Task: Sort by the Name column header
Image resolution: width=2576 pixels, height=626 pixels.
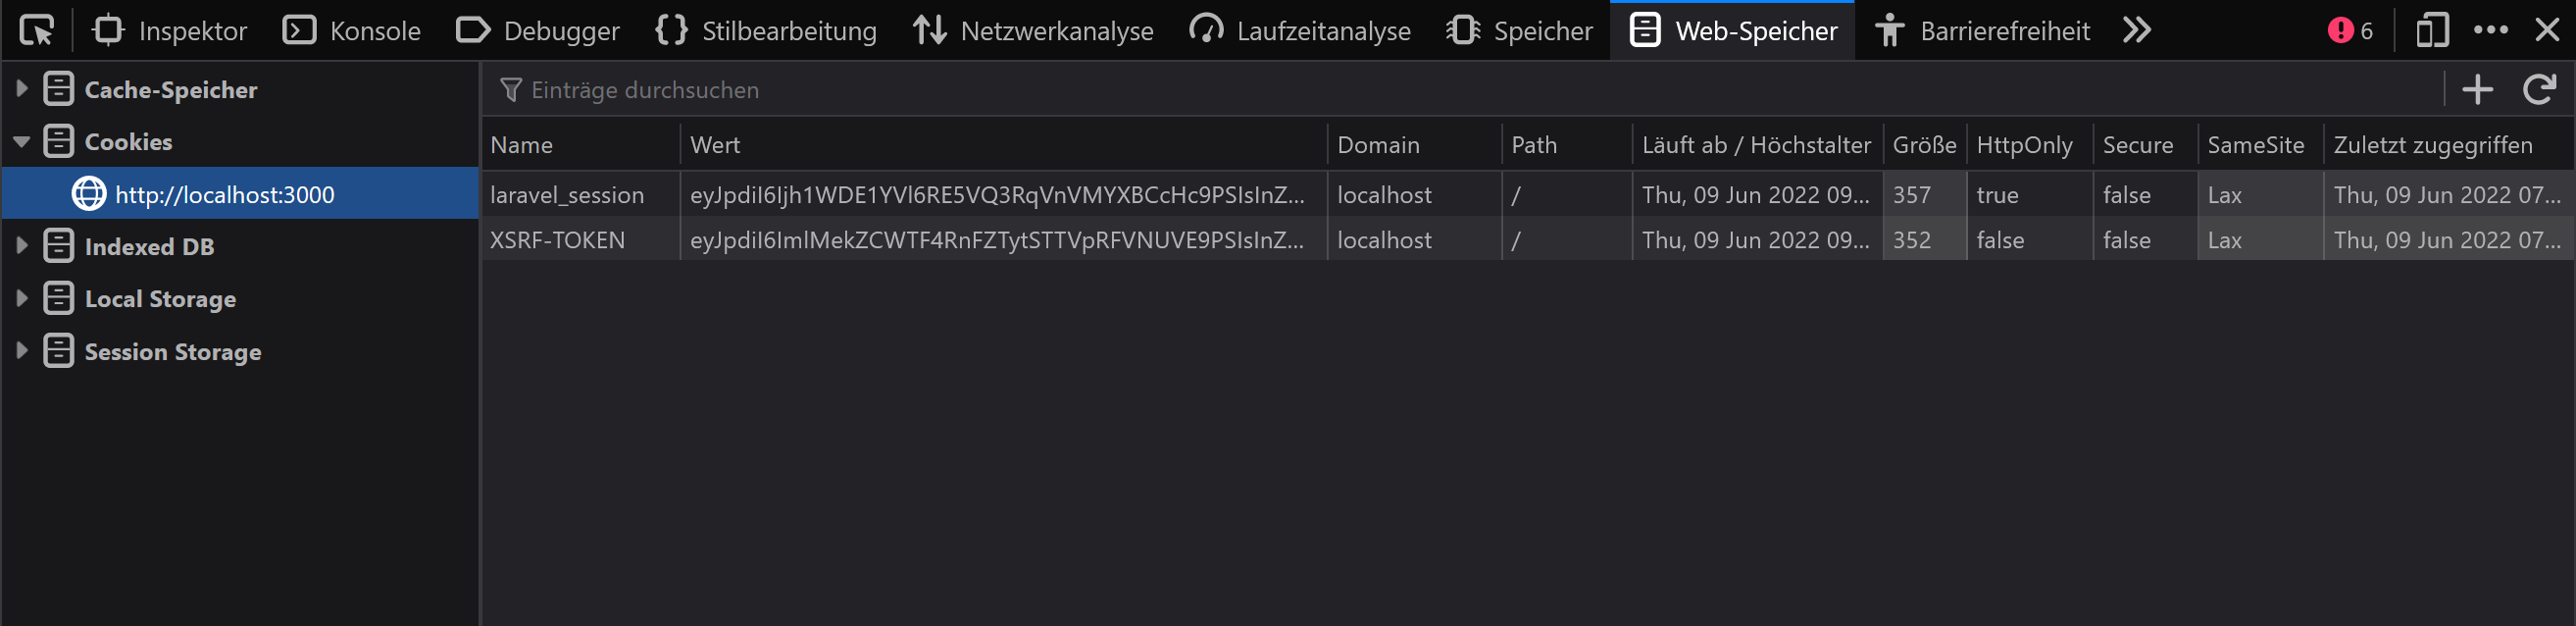Action: (x=581, y=145)
